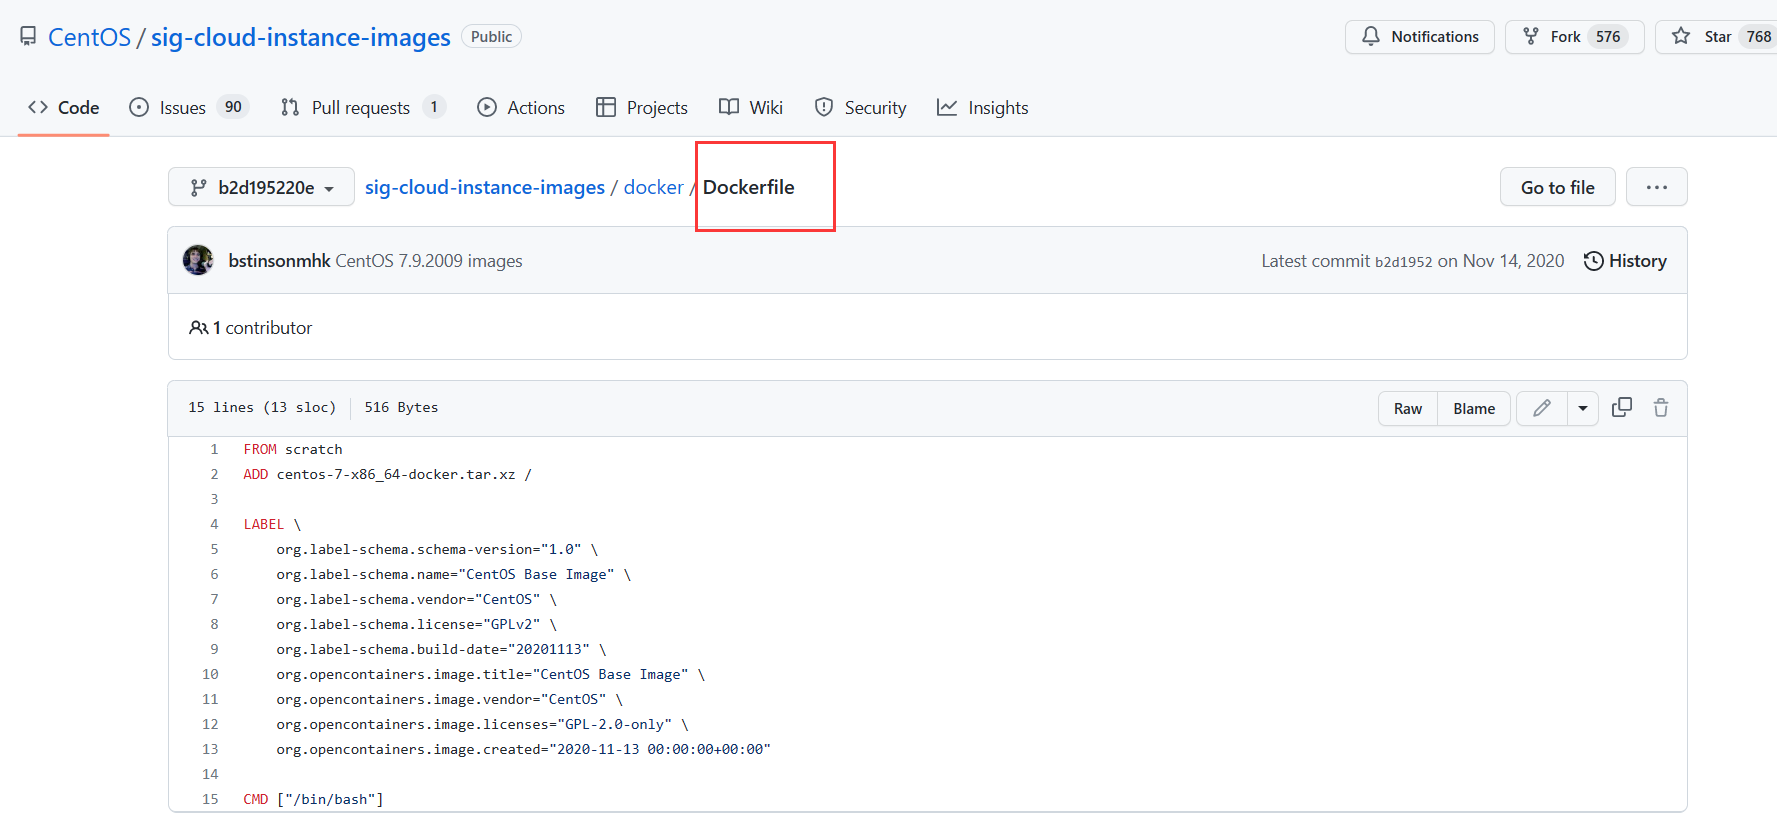Click the contributors people icon
Image resolution: width=1777 pixels, height=838 pixels.
[198, 328]
